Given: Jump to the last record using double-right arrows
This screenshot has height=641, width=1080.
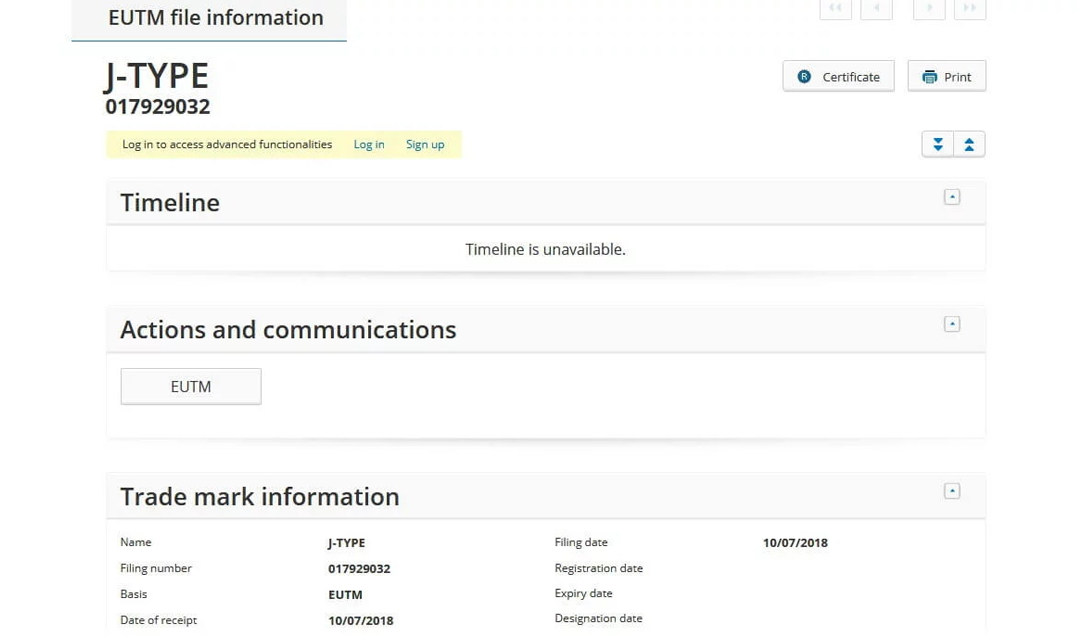Looking at the screenshot, I should pyautogui.click(x=970, y=9).
